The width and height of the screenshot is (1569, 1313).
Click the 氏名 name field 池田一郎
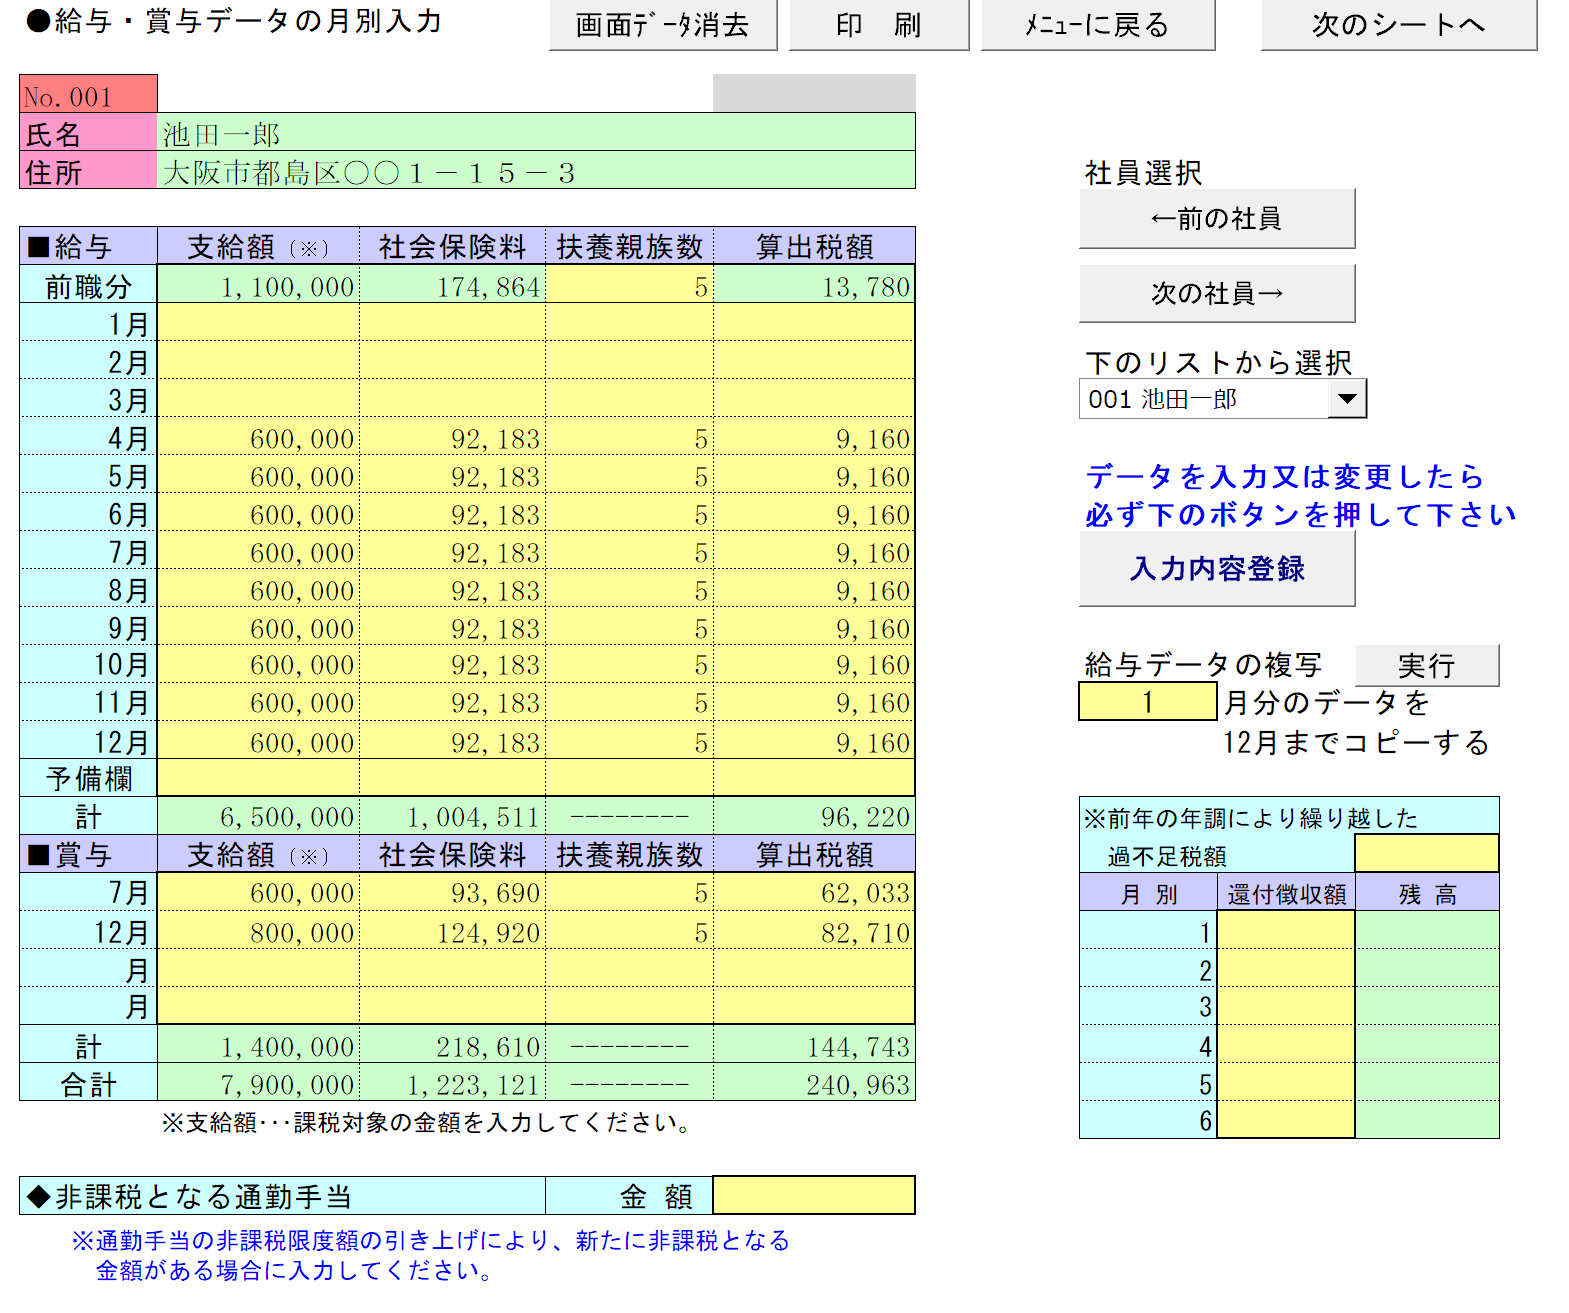pos(536,133)
